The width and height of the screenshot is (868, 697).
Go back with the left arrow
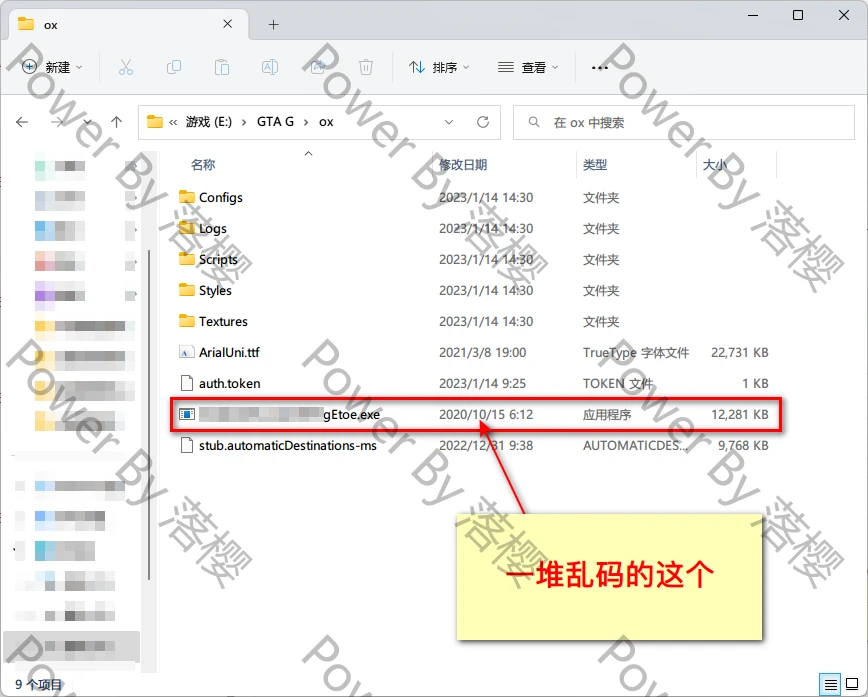tap(22, 122)
